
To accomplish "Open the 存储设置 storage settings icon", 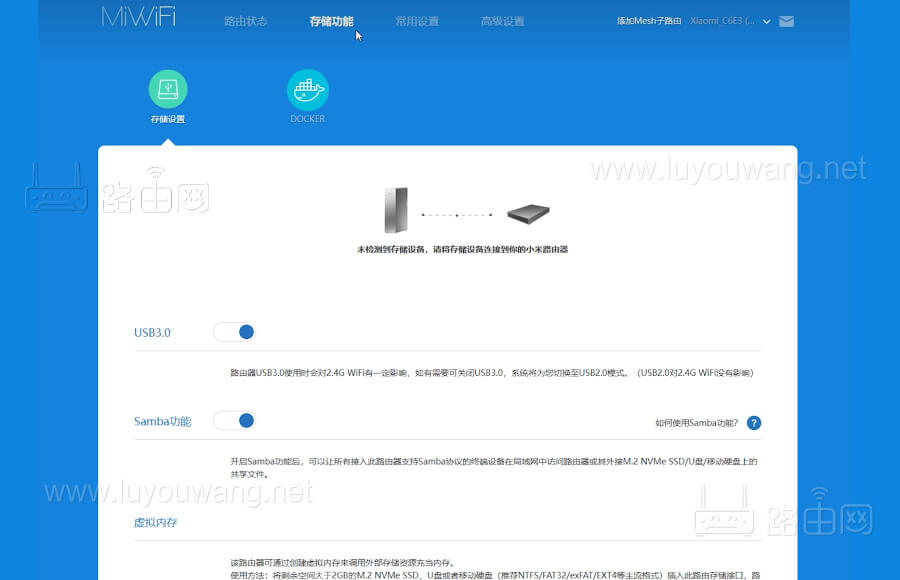I will pyautogui.click(x=167, y=88).
